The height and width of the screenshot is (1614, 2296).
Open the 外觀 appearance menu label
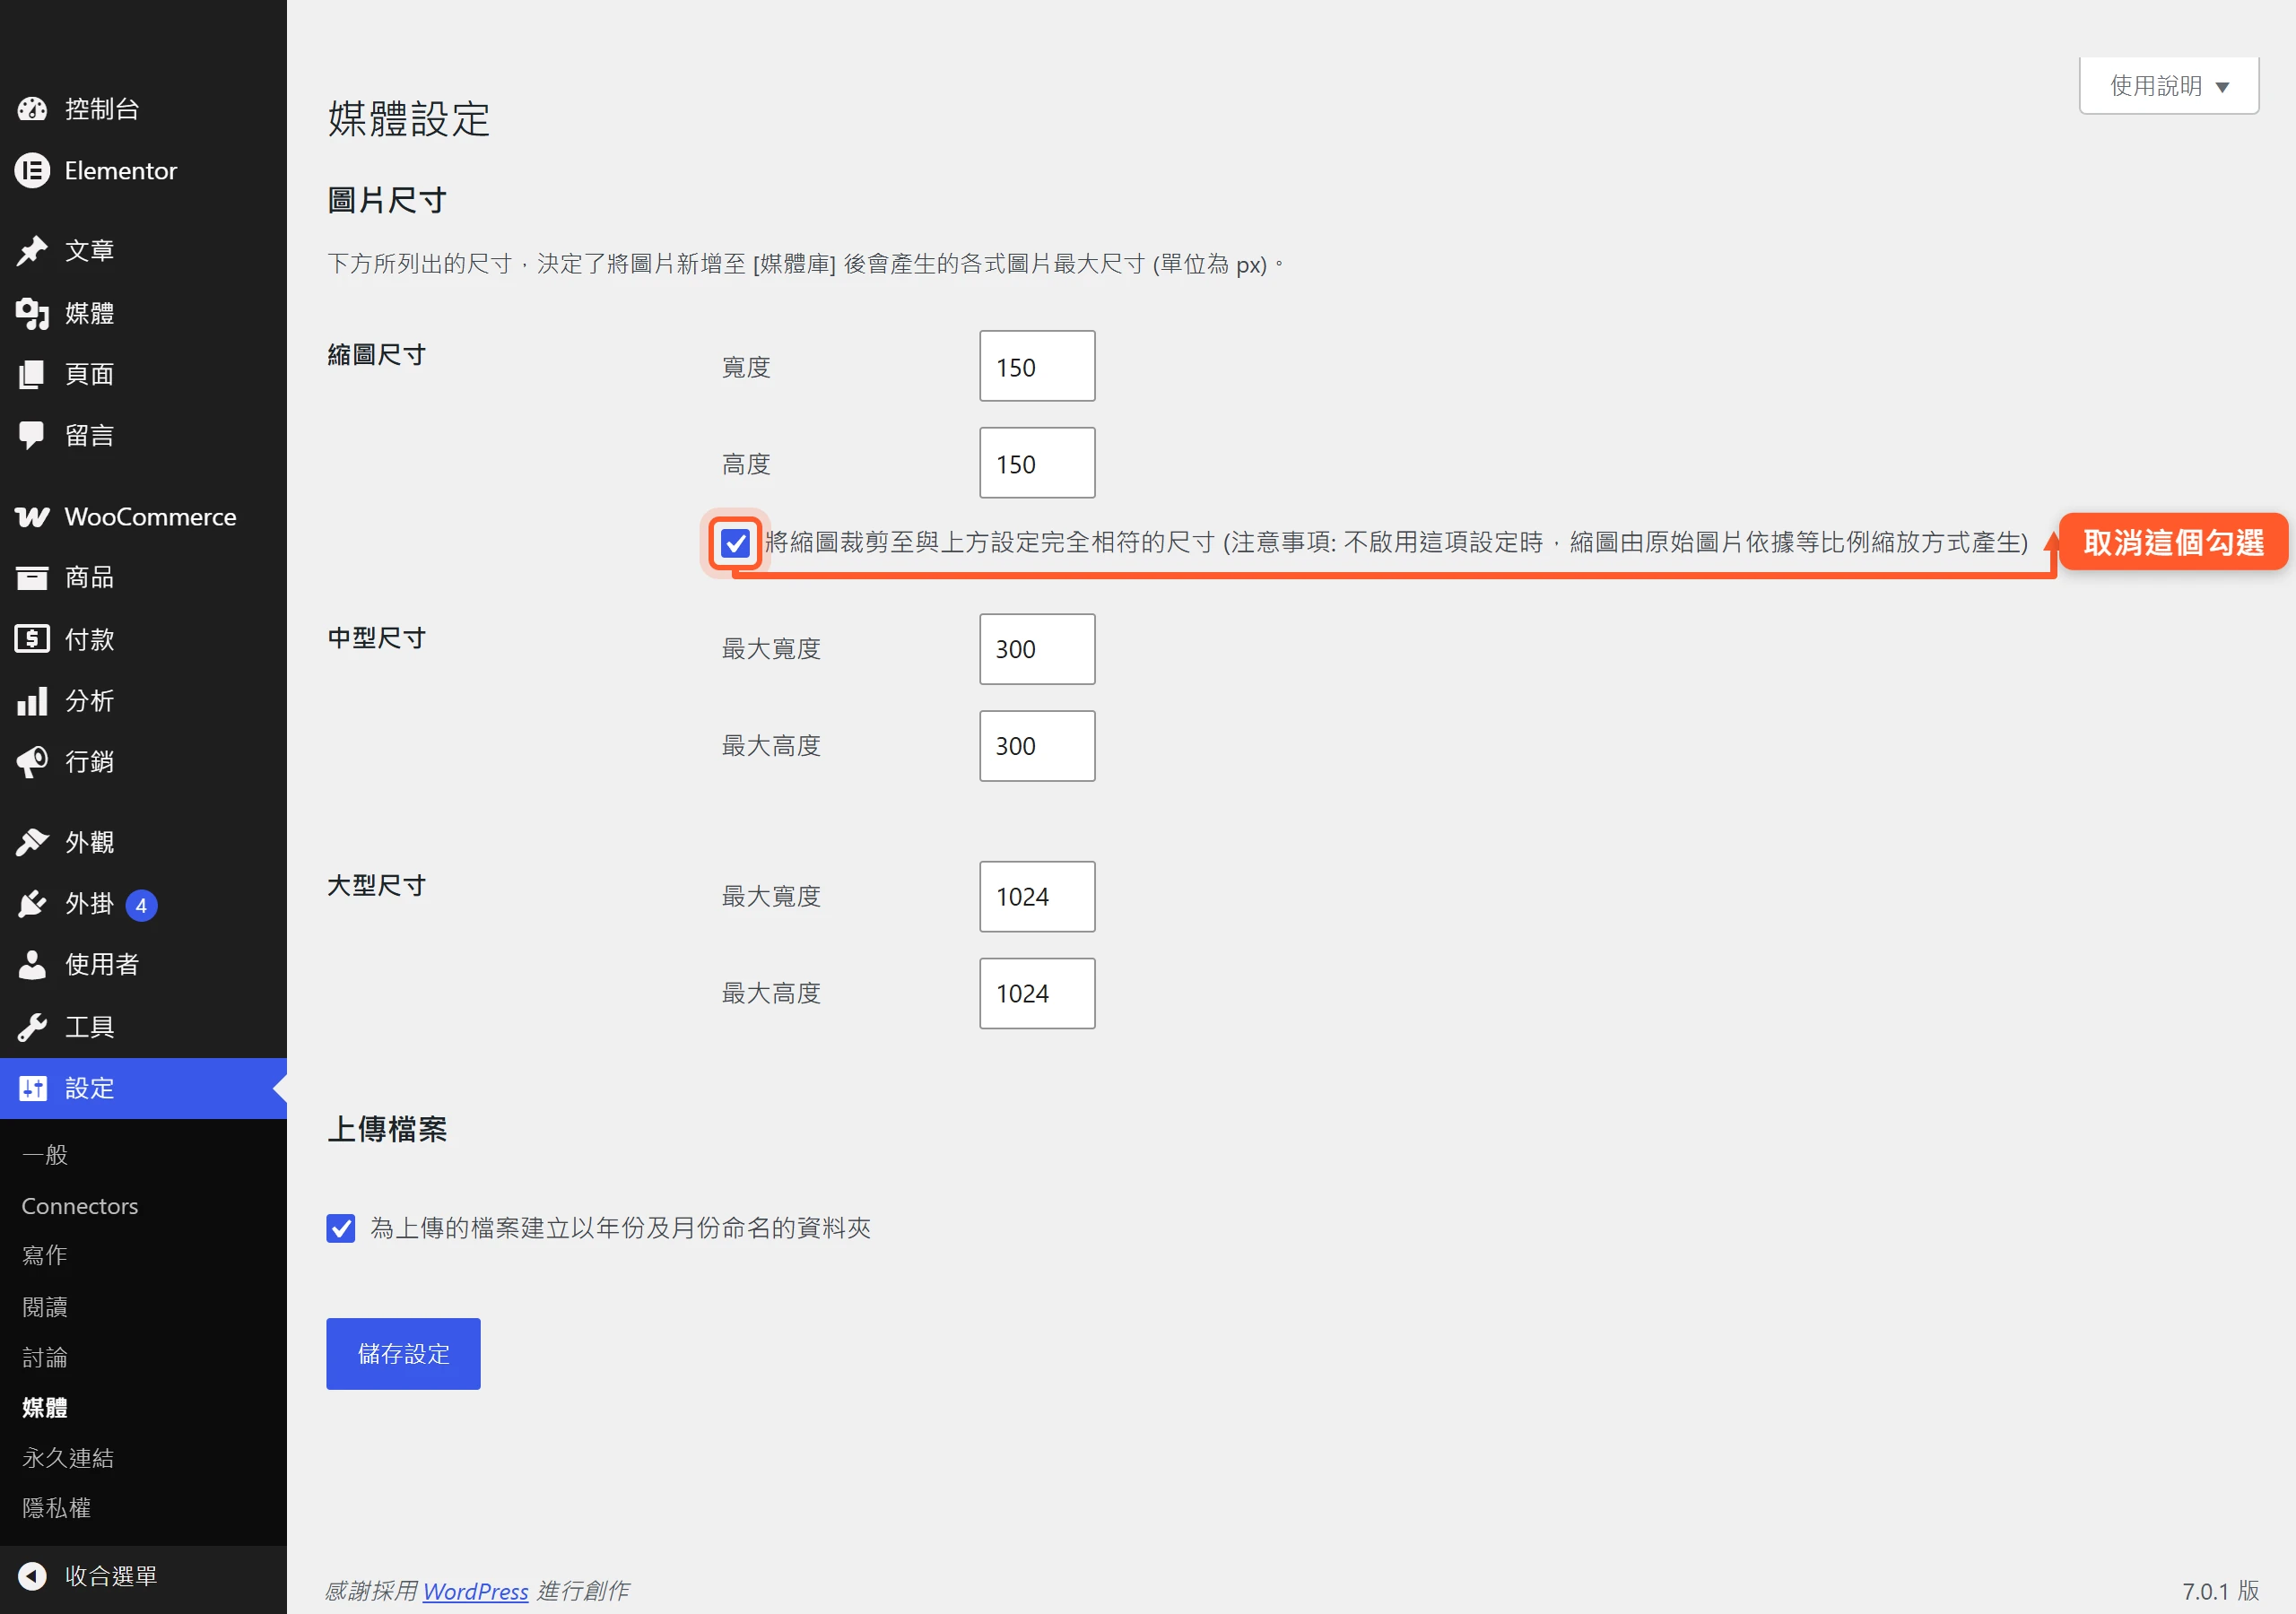point(90,842)
